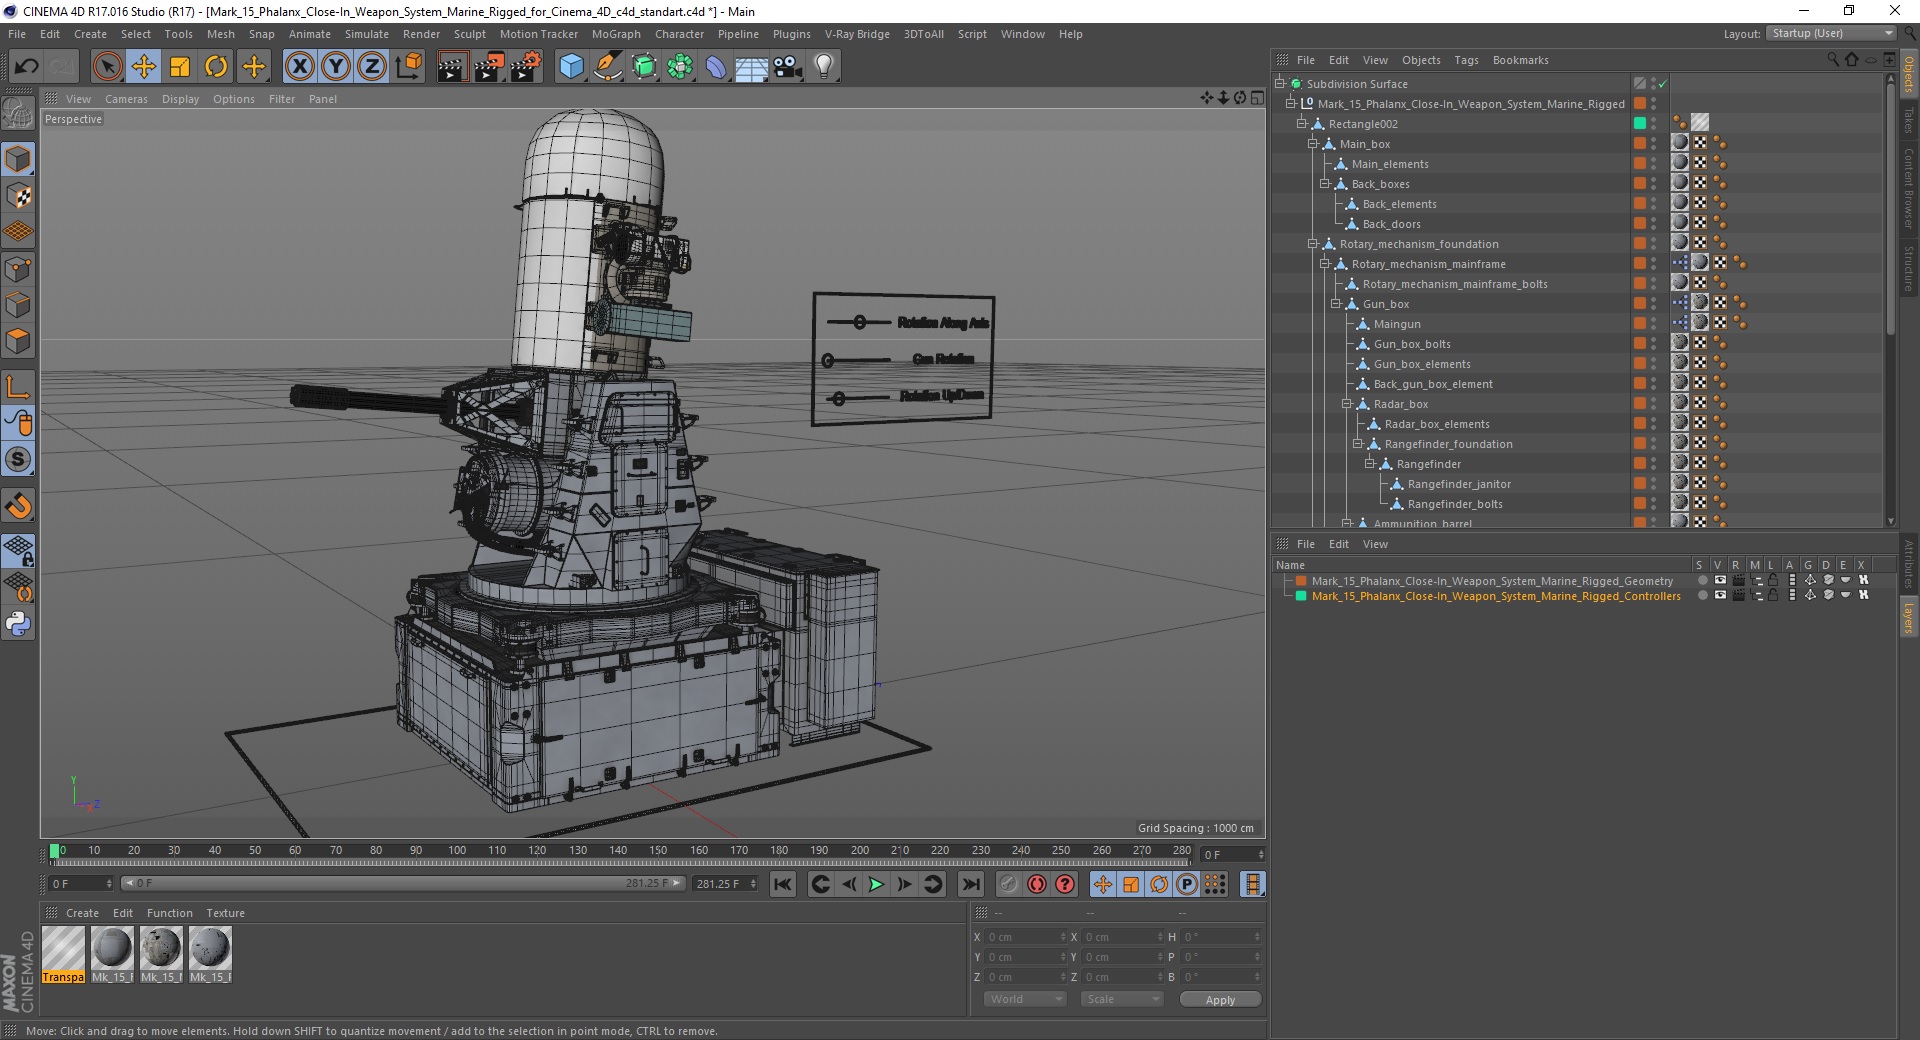1920x1040 pixels.
Task: Open the Objects menu in Object Manager
Action: click(x=1421, y=60)
